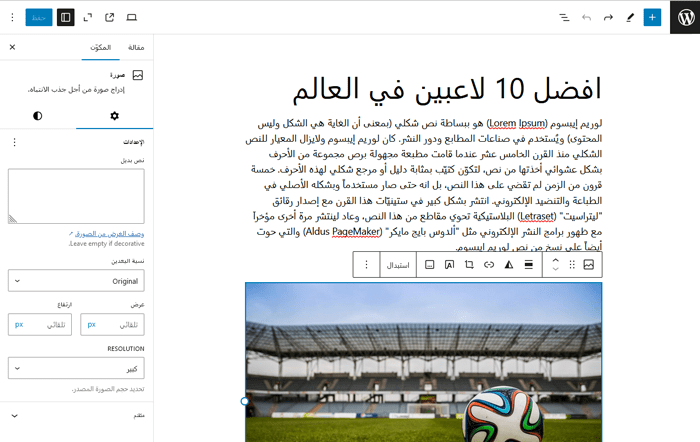This screenshot has height=442, width=700.
Task: Open the block styles half-circle tab
Action: [x=38, y=116]
